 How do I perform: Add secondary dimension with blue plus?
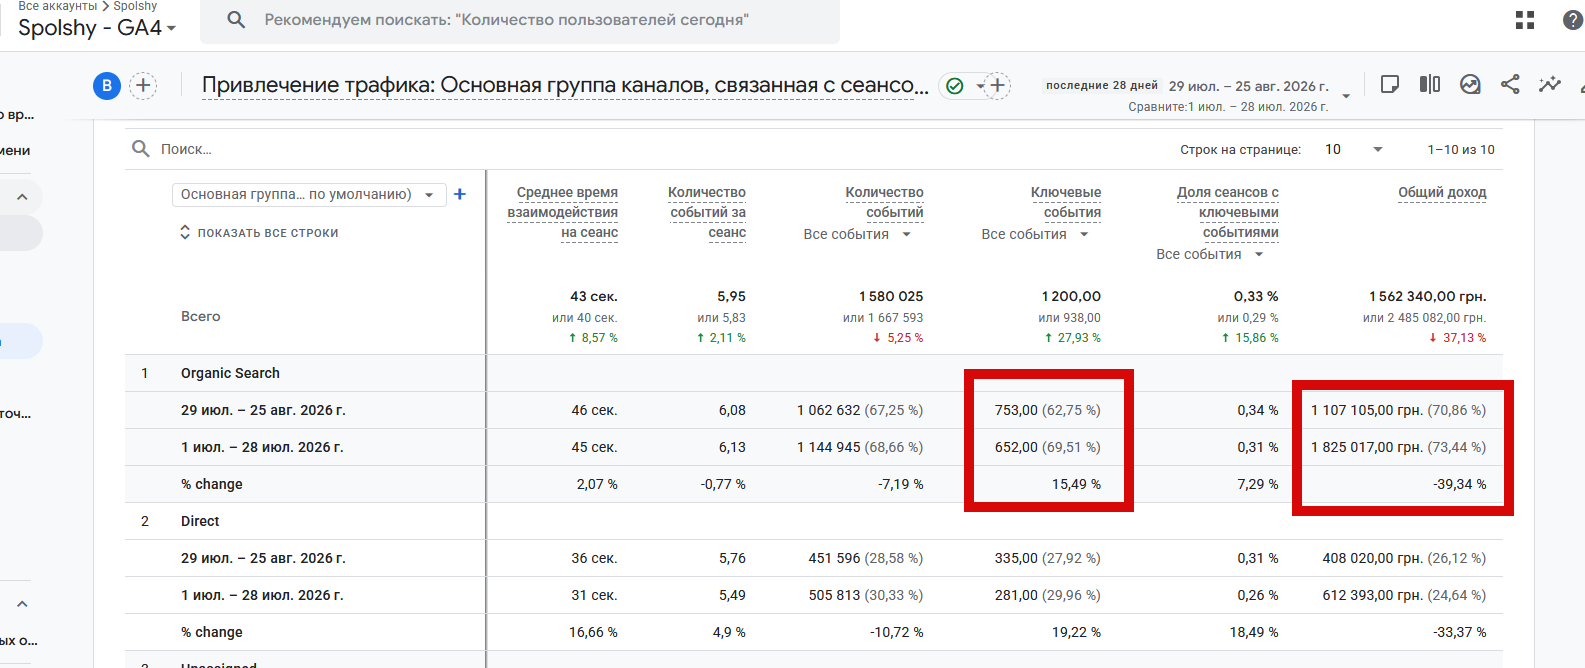coord(460,194)
